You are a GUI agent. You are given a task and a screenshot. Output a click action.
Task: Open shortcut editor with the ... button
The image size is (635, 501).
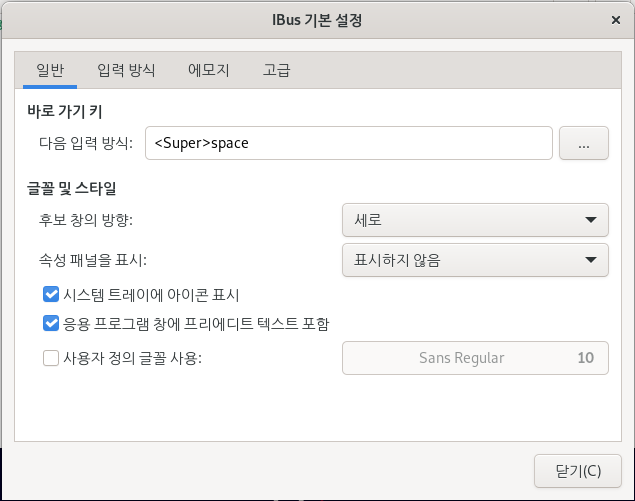click(584, 143)
